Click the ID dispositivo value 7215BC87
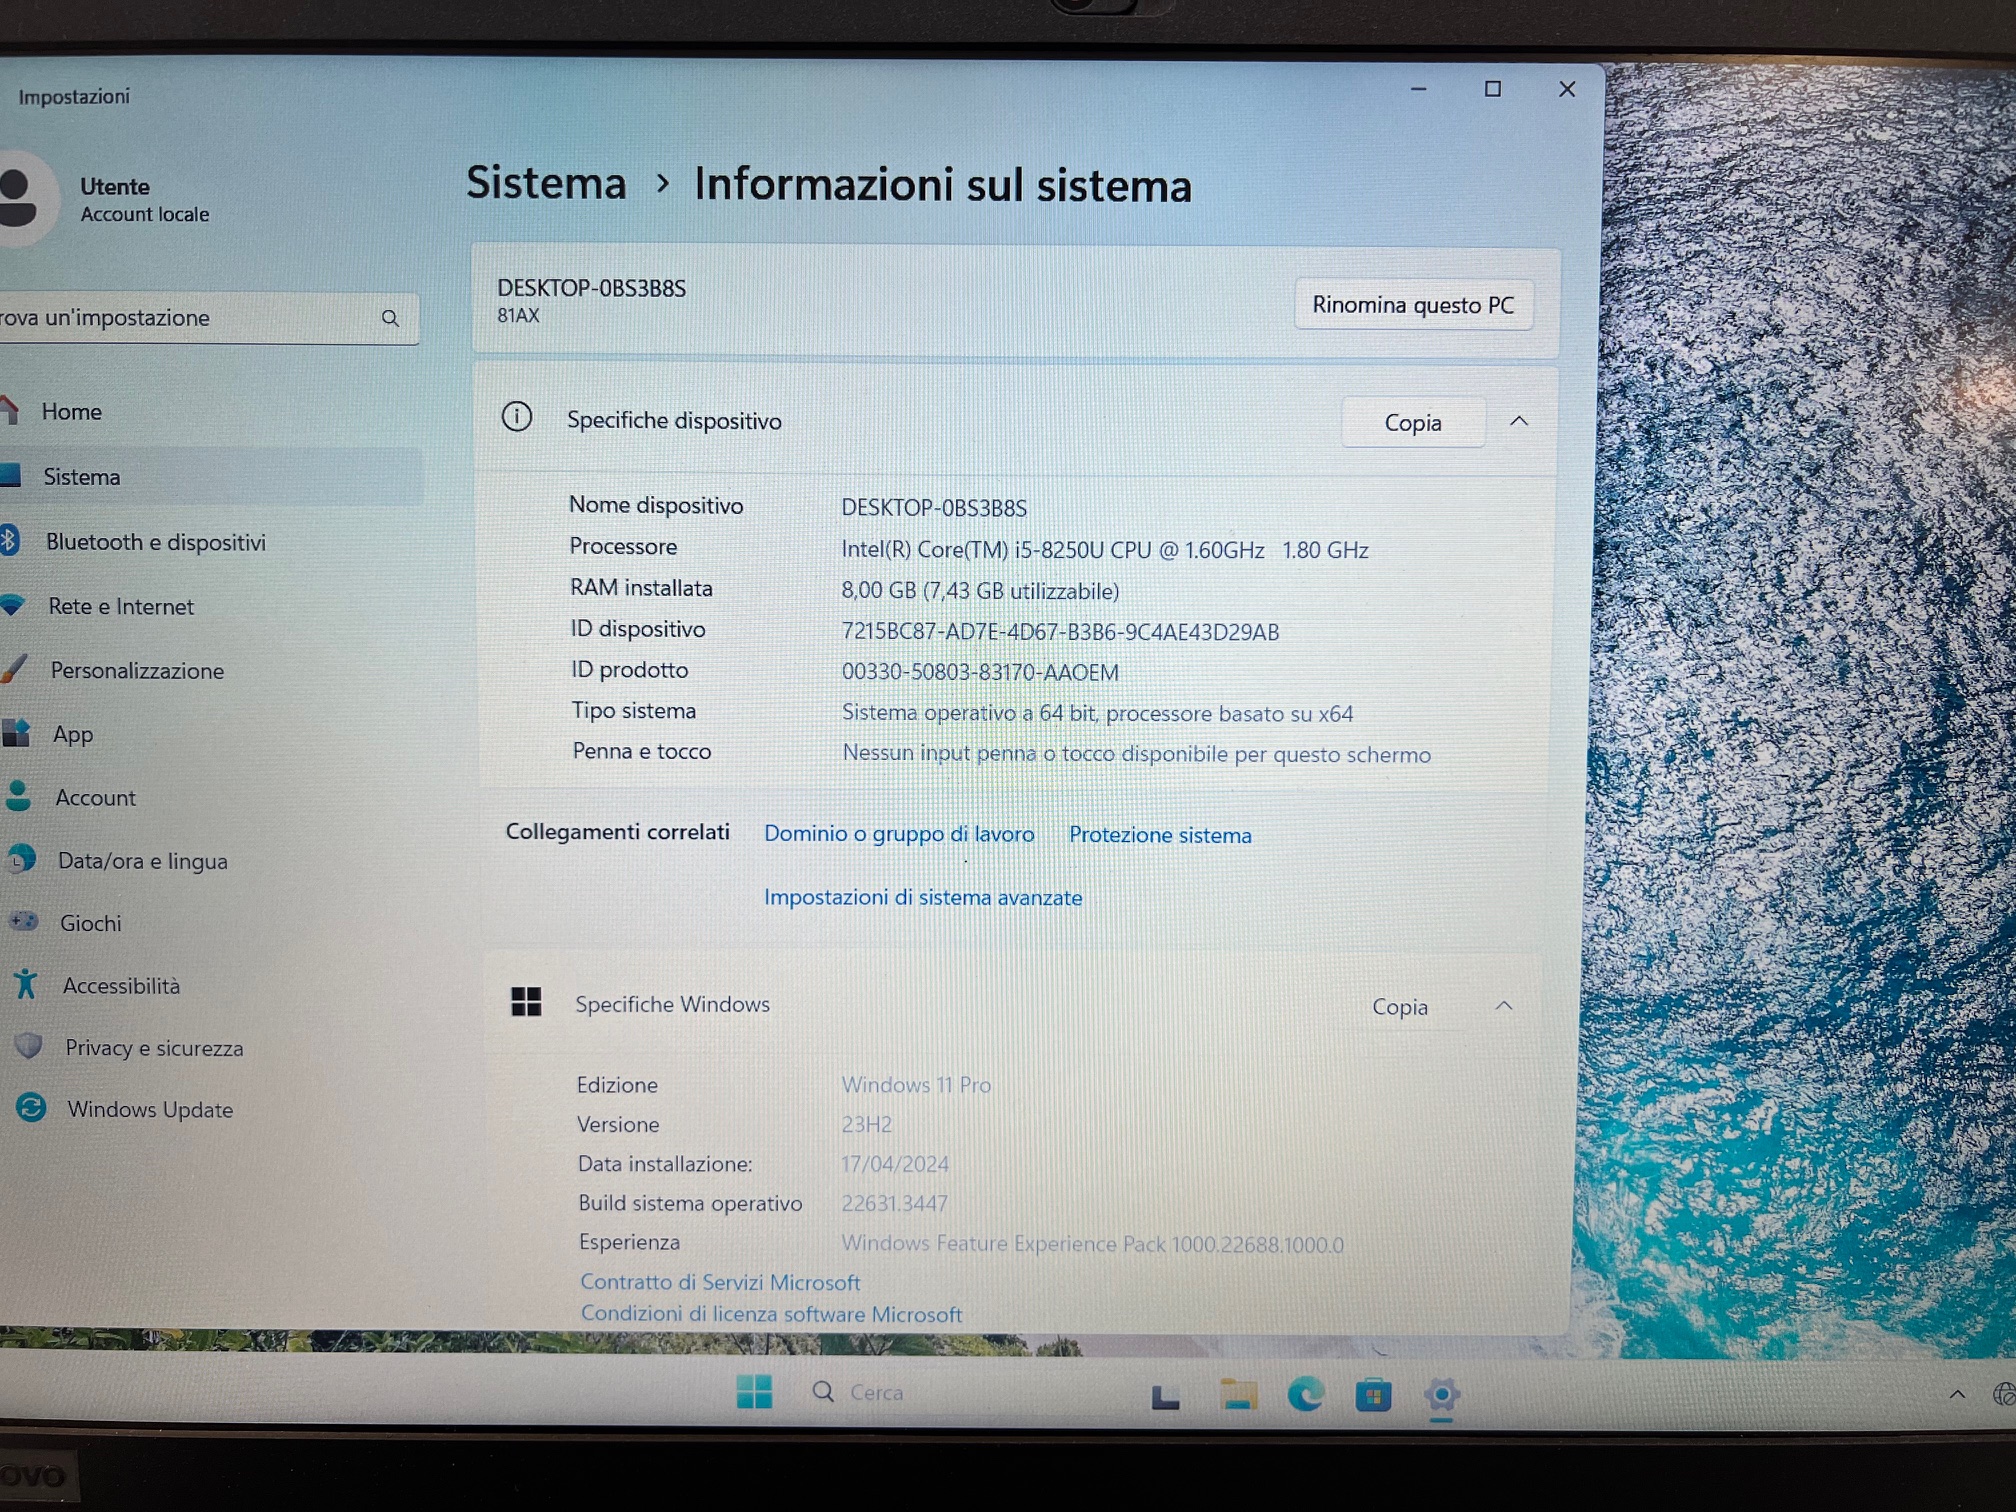2016x1512 pixels. (x=1060, y=632)
